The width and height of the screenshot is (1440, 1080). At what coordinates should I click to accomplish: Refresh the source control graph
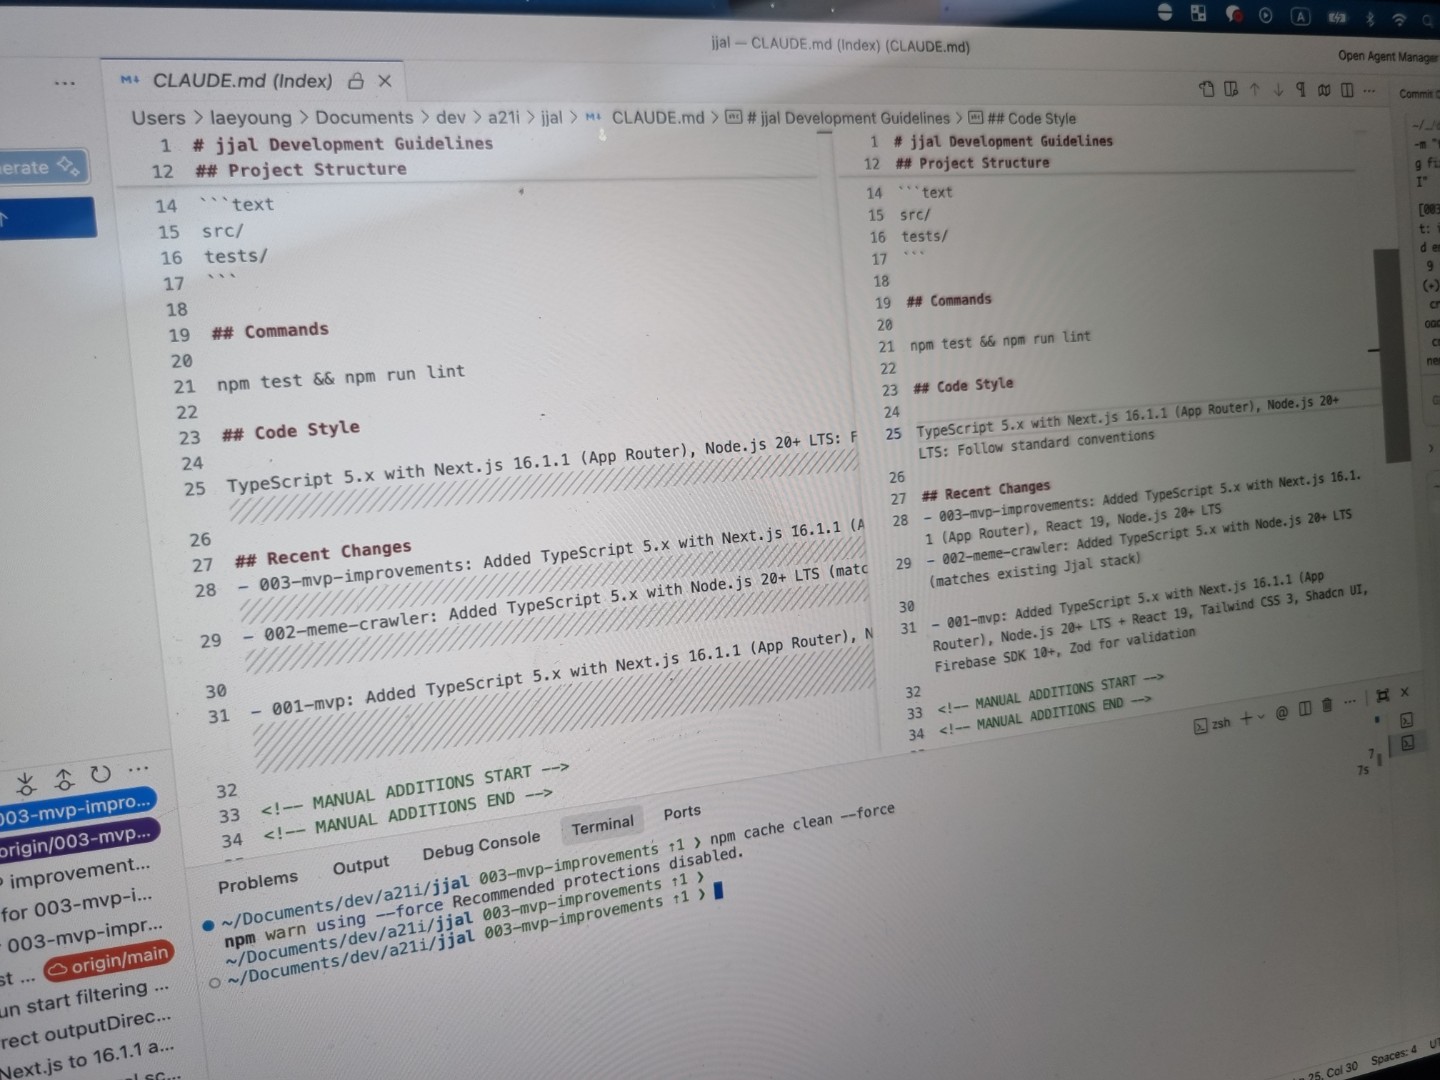coord(100,774)
